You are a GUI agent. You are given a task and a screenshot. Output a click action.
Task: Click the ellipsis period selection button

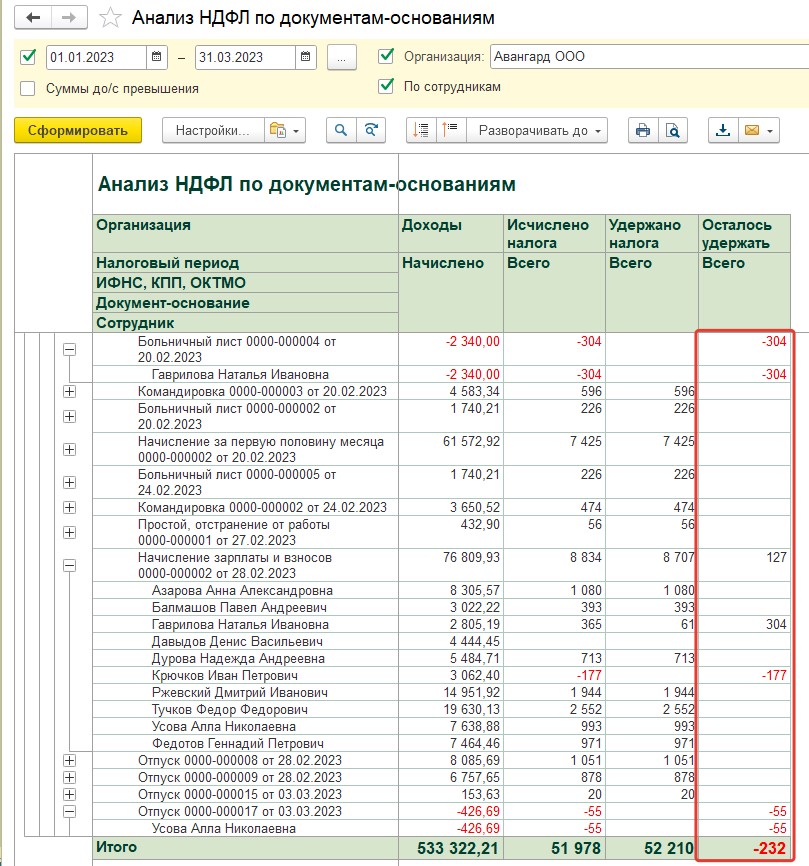tap(342, 57)
